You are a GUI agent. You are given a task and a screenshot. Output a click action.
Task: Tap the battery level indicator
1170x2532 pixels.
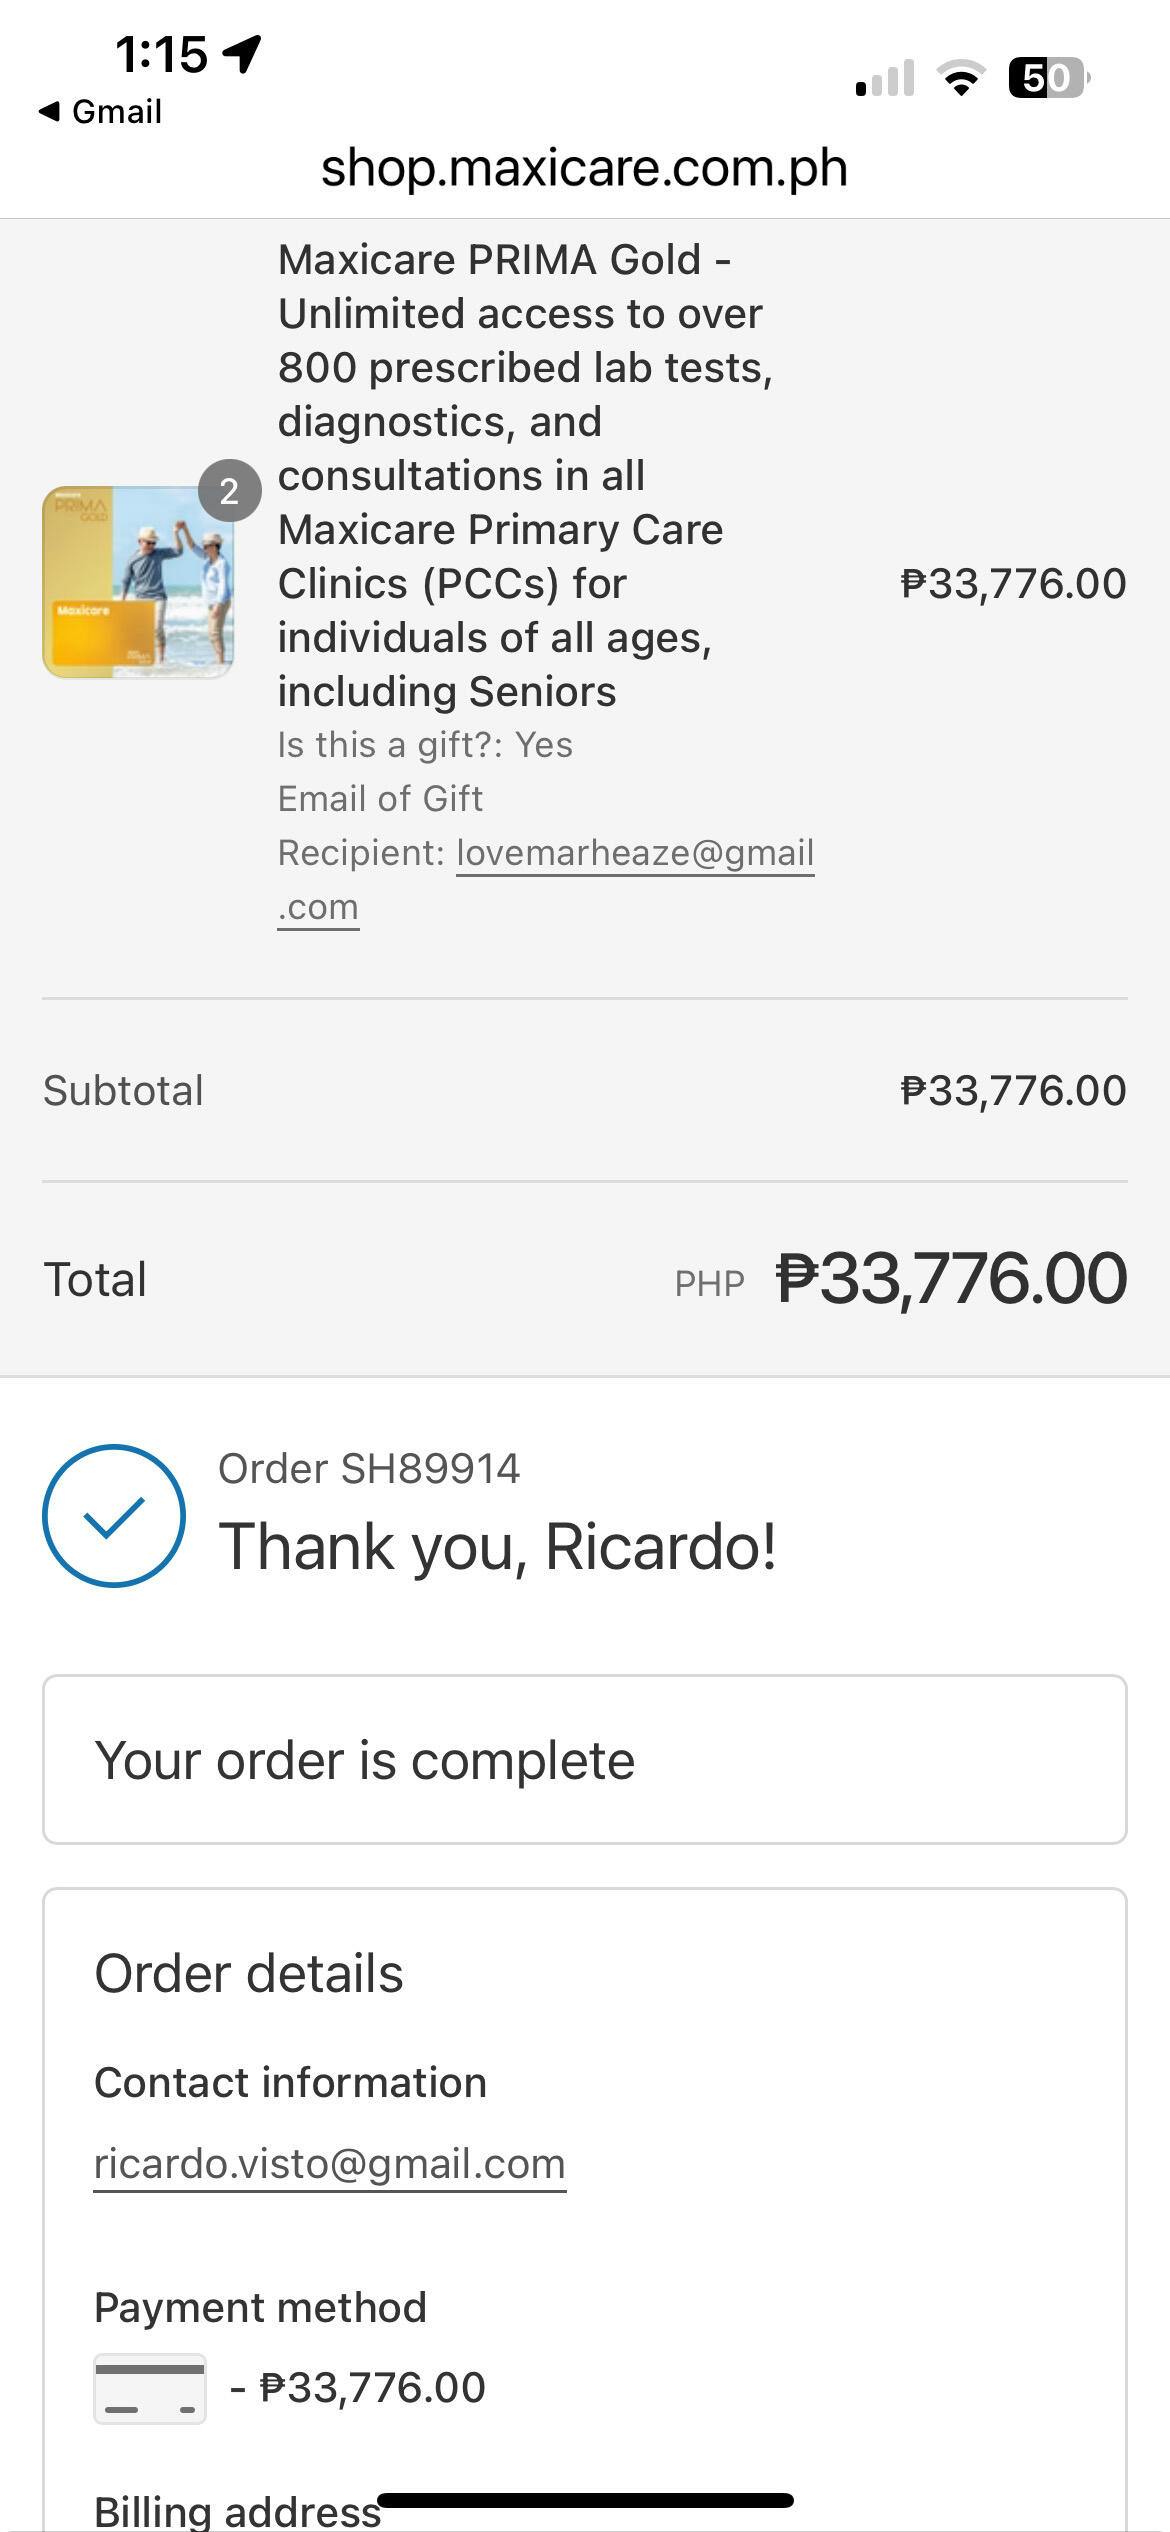(x=1048, y=78)
